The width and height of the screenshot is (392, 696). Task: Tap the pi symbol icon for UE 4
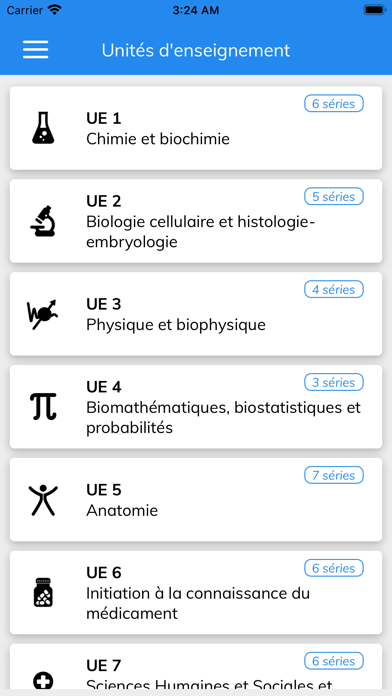click(x=43, y=407)
